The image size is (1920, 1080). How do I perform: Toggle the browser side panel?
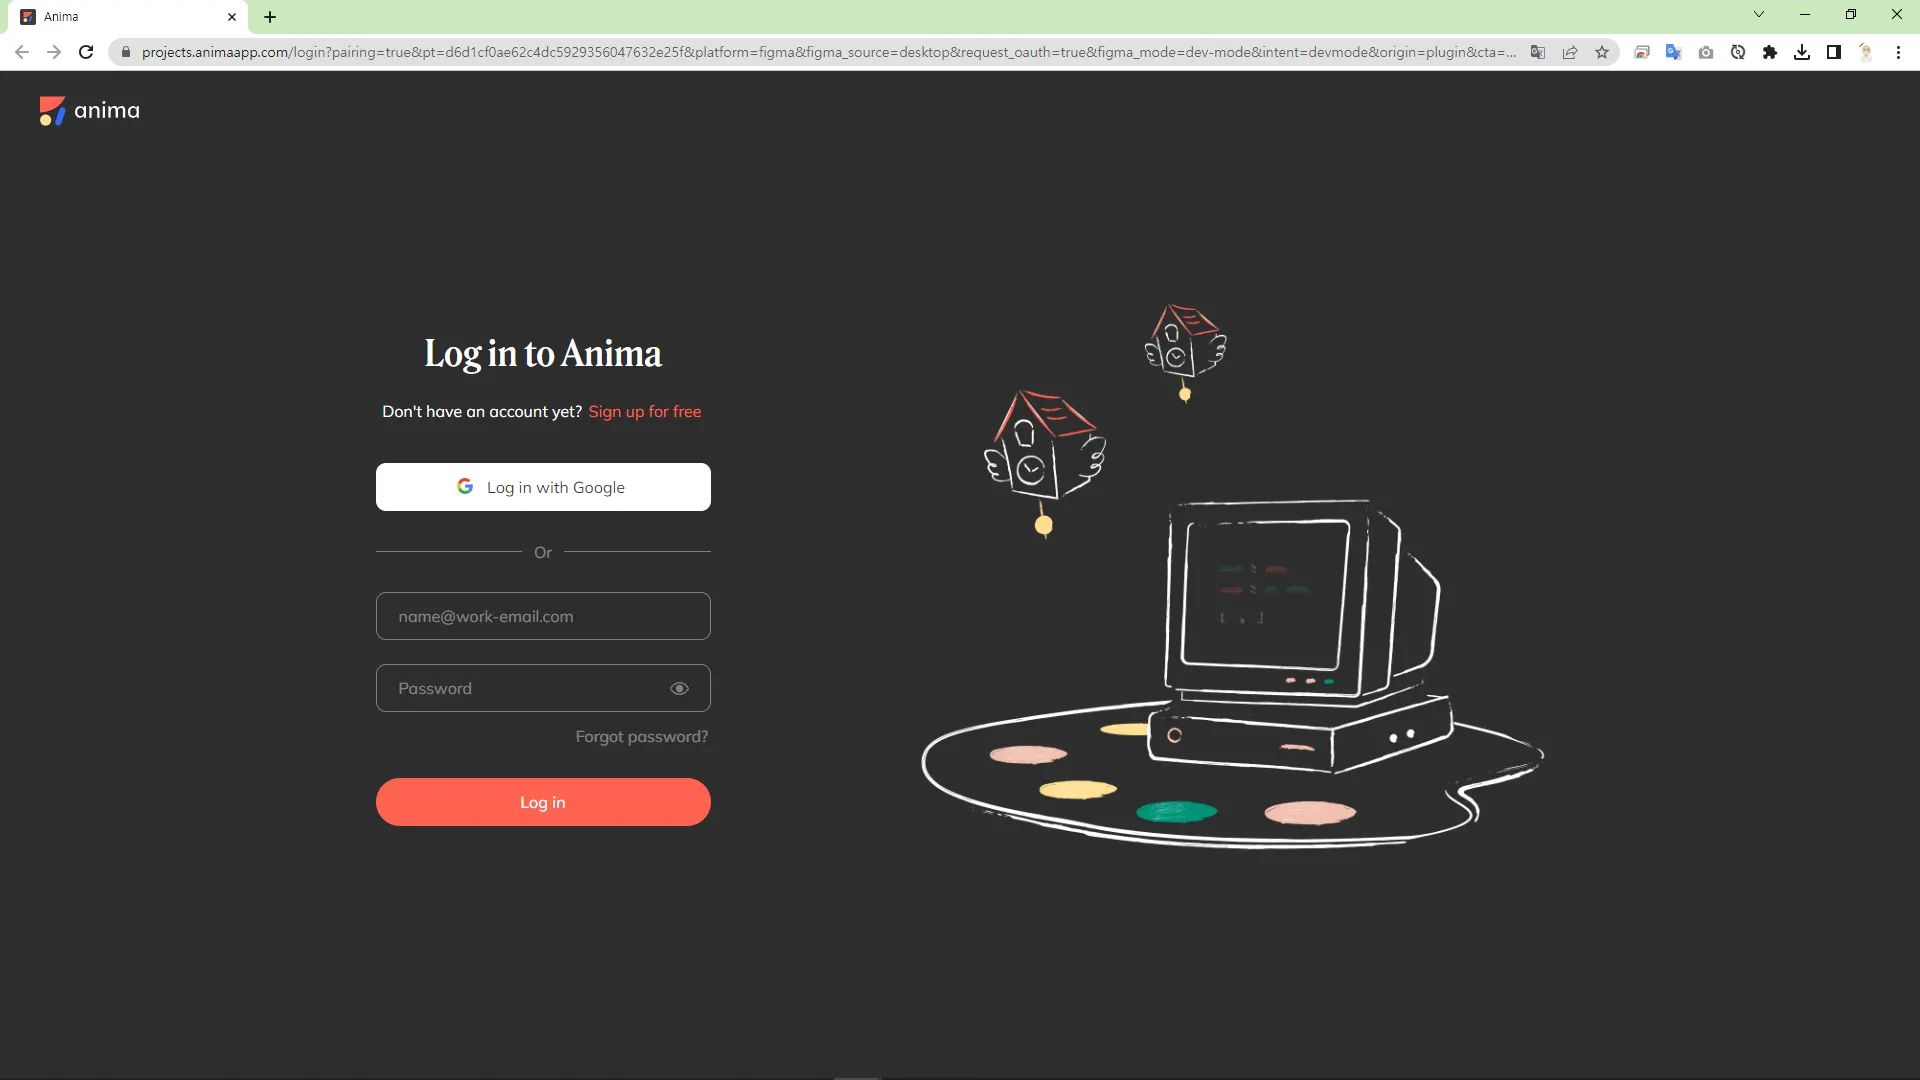1834,52
